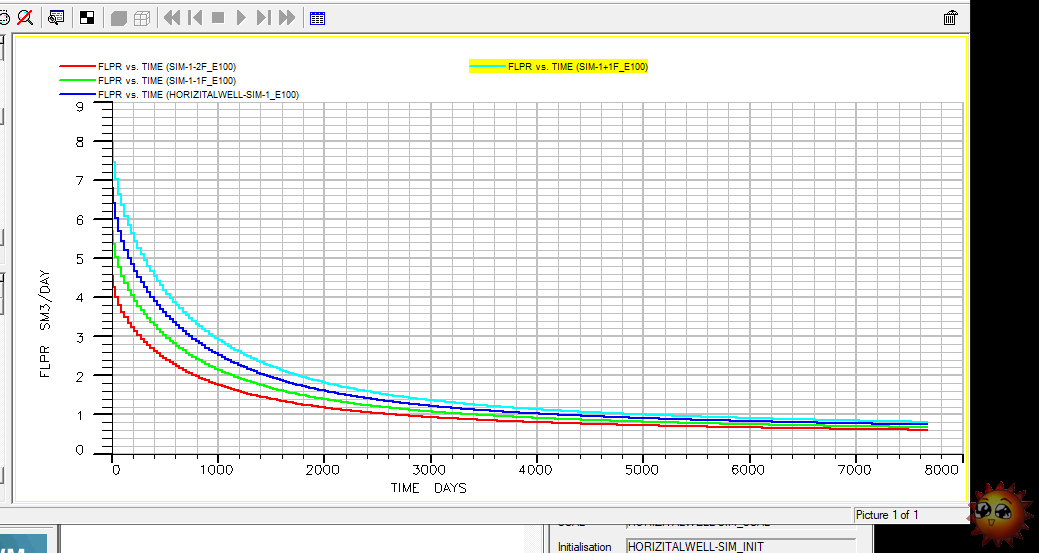1039x553 pixels.
Task: Click the 9 tick label on FLPR axis
Action: (80, 106)
